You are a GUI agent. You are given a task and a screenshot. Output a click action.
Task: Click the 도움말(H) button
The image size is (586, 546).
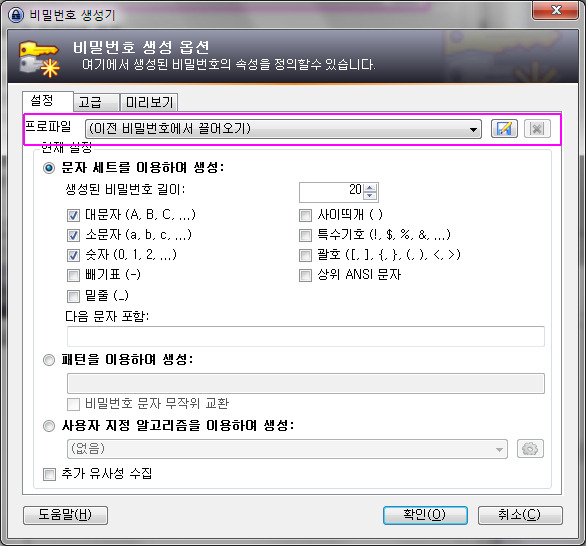click(65, 515)
